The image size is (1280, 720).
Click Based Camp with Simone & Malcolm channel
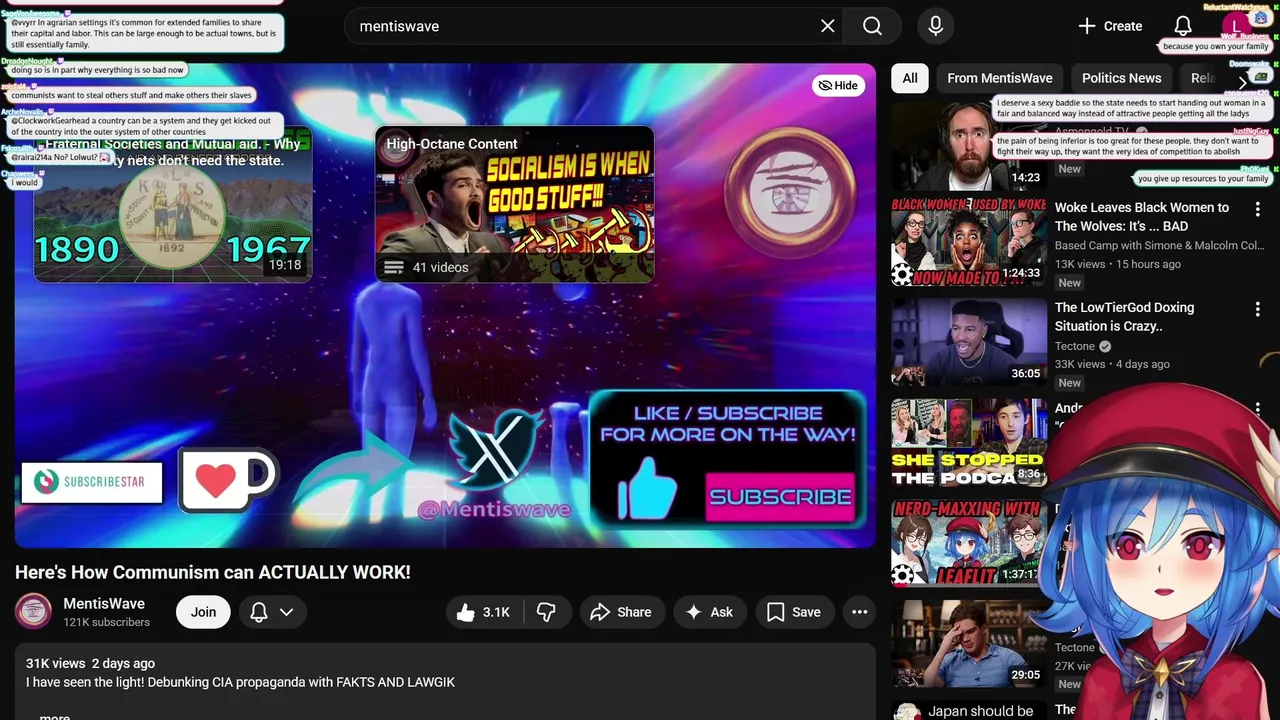(1159, 245)
